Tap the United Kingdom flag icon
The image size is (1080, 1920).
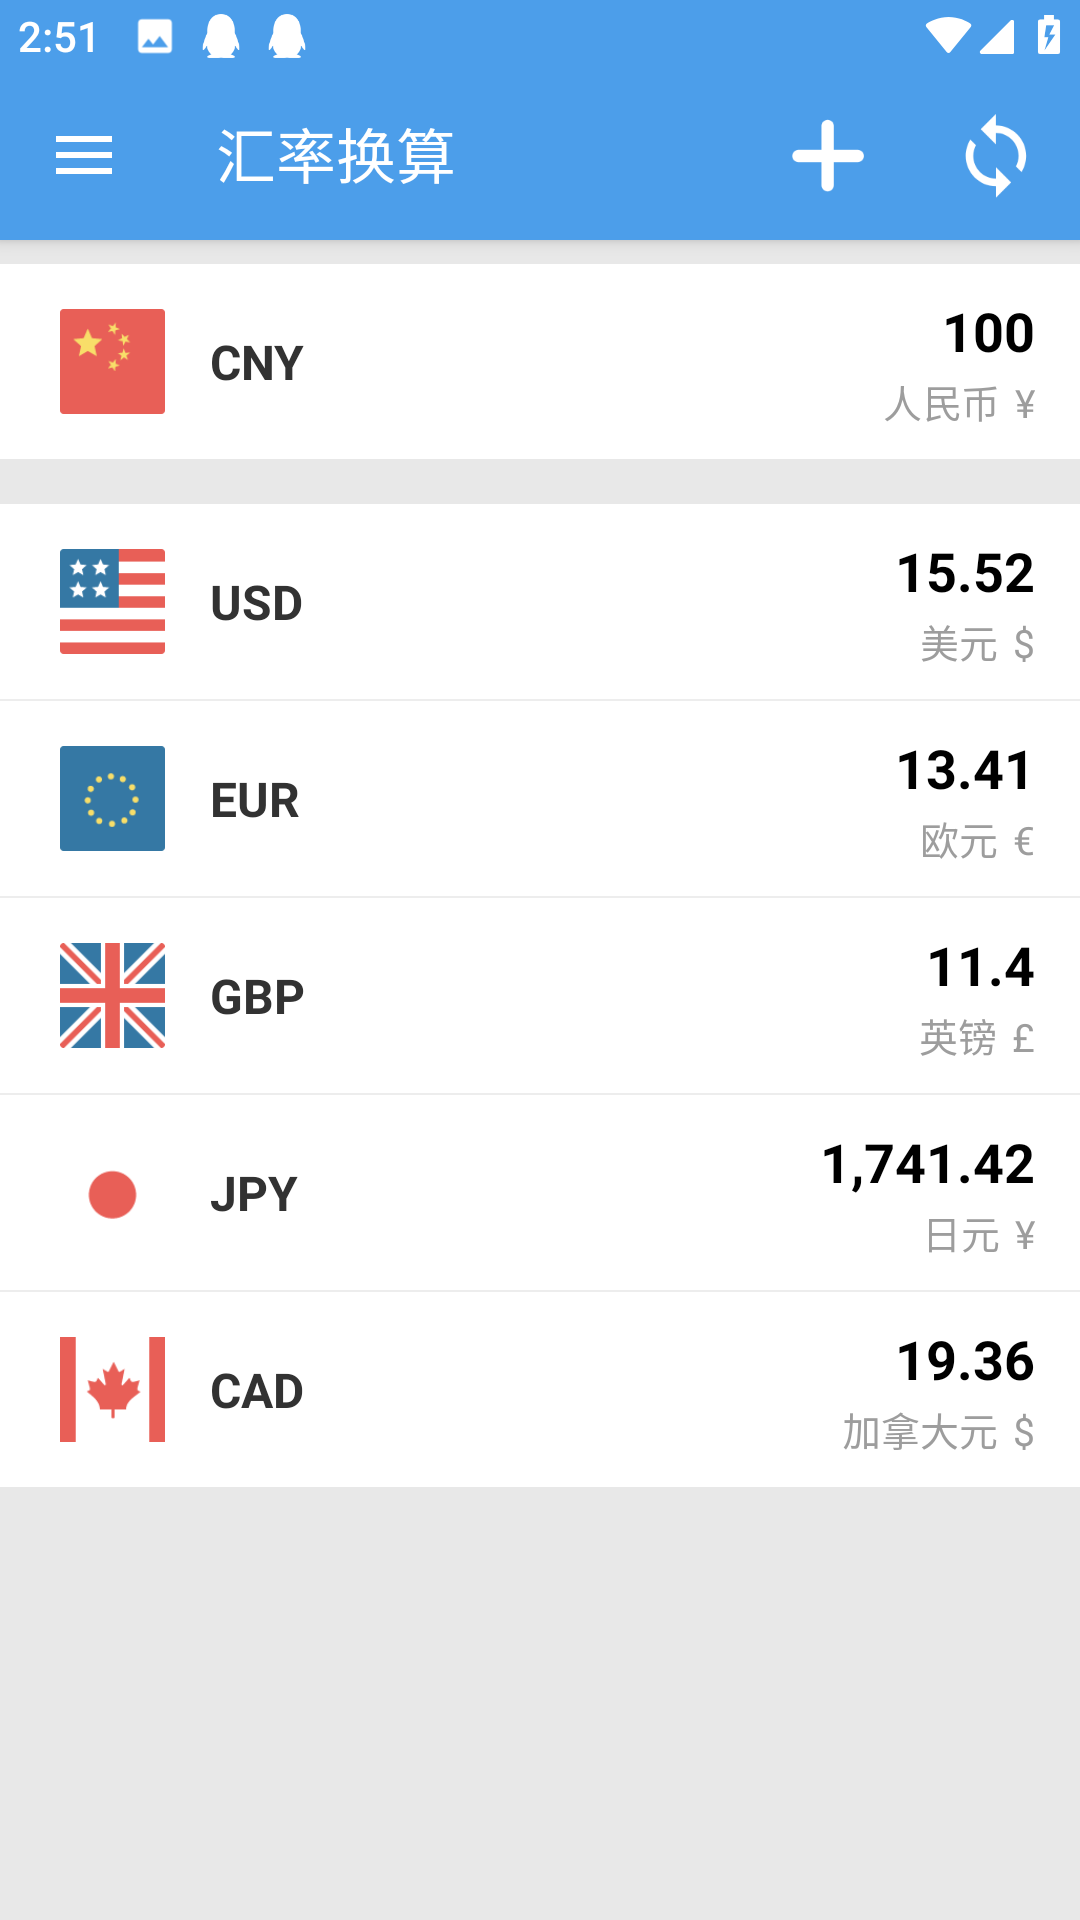coord(112,995)
